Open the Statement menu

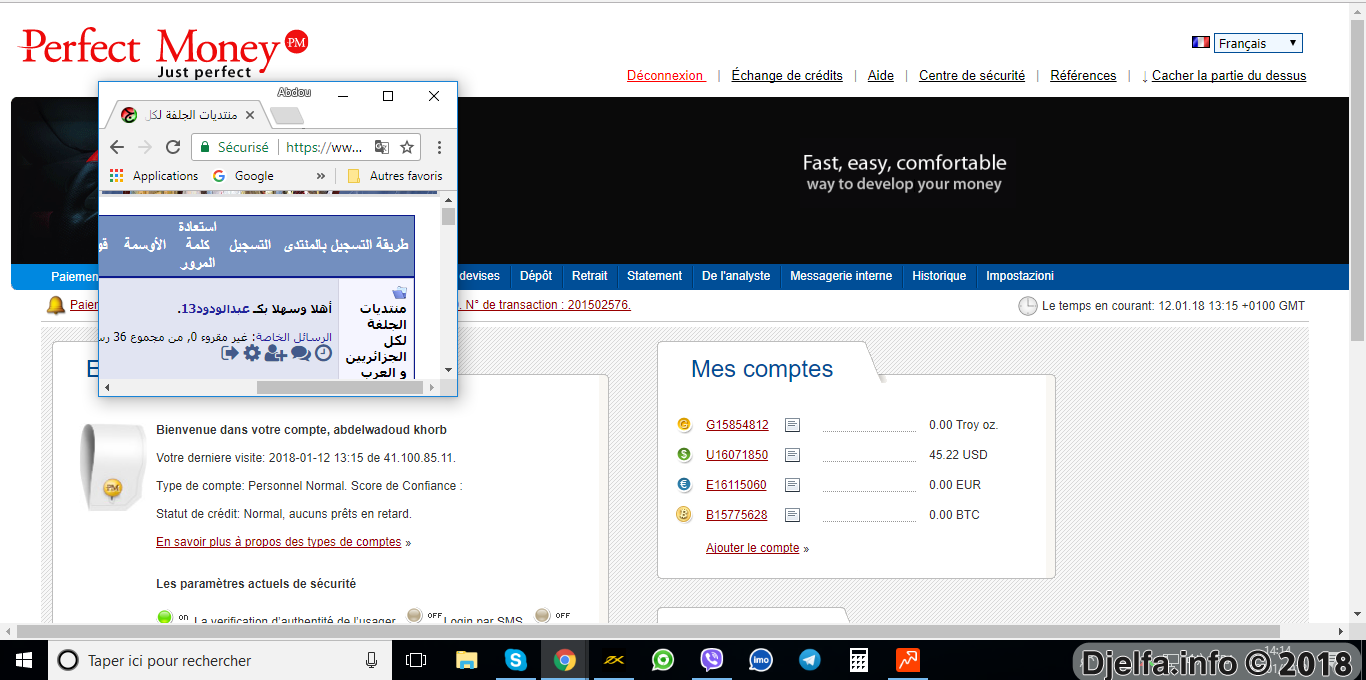click(x=655, y=276)
